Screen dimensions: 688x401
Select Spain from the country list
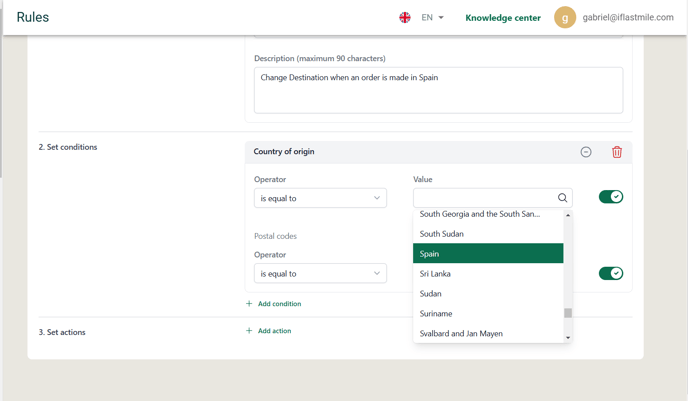click(488, 254)
